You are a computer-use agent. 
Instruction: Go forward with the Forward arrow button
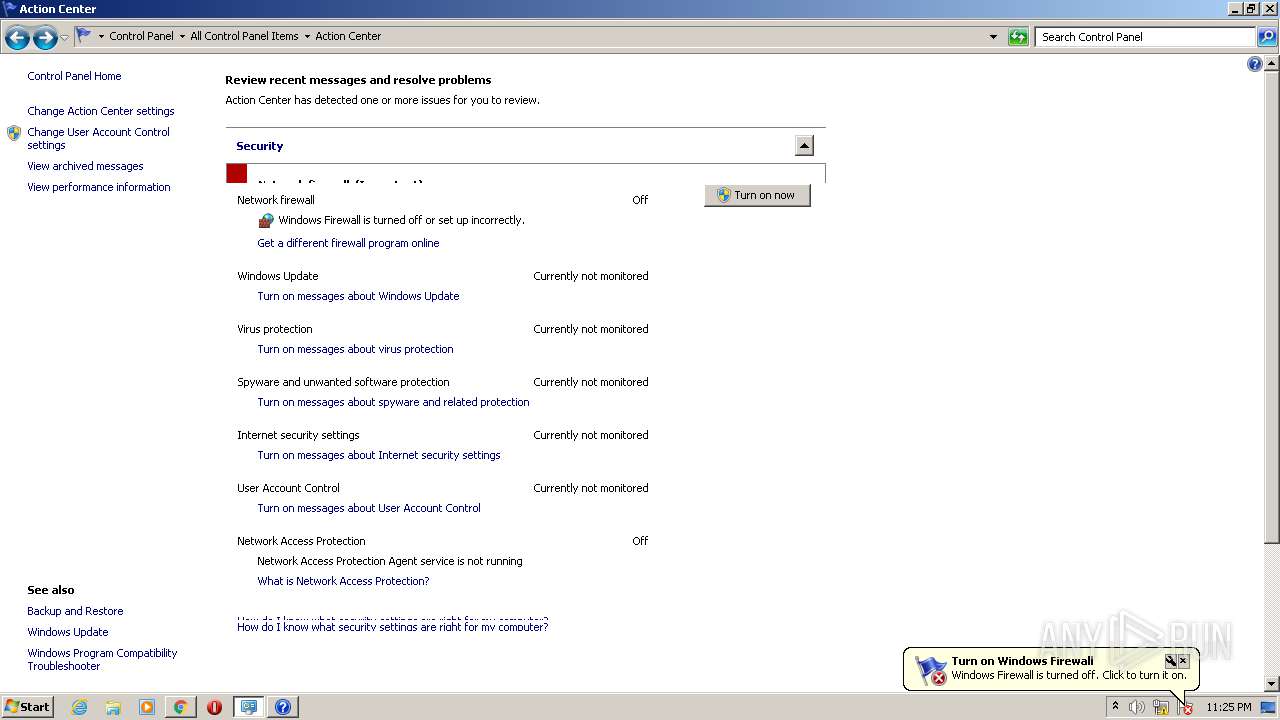pyautogui.click(x=44, y=38)
